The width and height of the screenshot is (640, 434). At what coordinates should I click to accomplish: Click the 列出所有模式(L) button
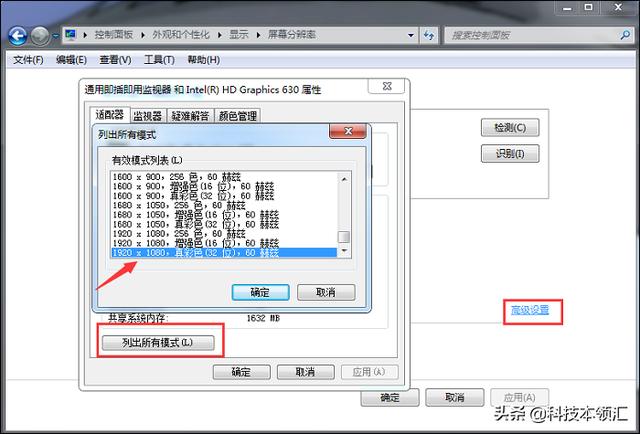click(158, 343)
